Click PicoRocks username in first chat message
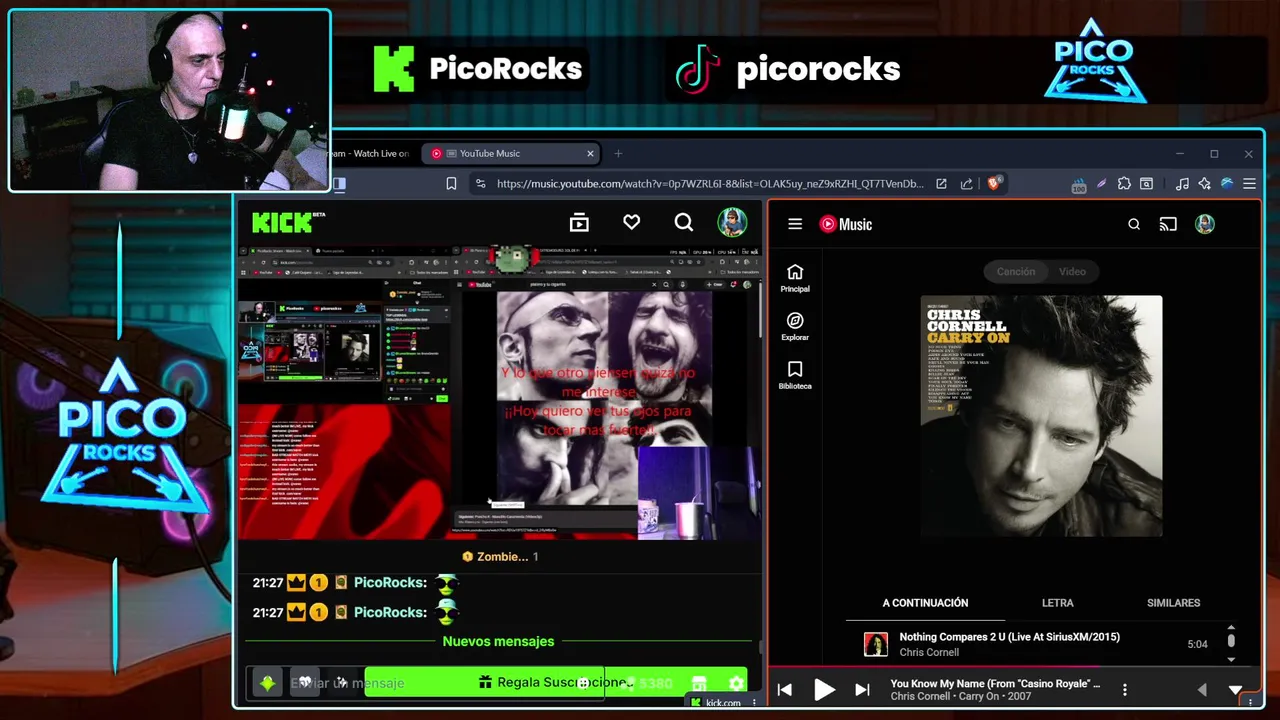Image resolution: width=1280 pixels, height=720 pixels. (391, 582)
